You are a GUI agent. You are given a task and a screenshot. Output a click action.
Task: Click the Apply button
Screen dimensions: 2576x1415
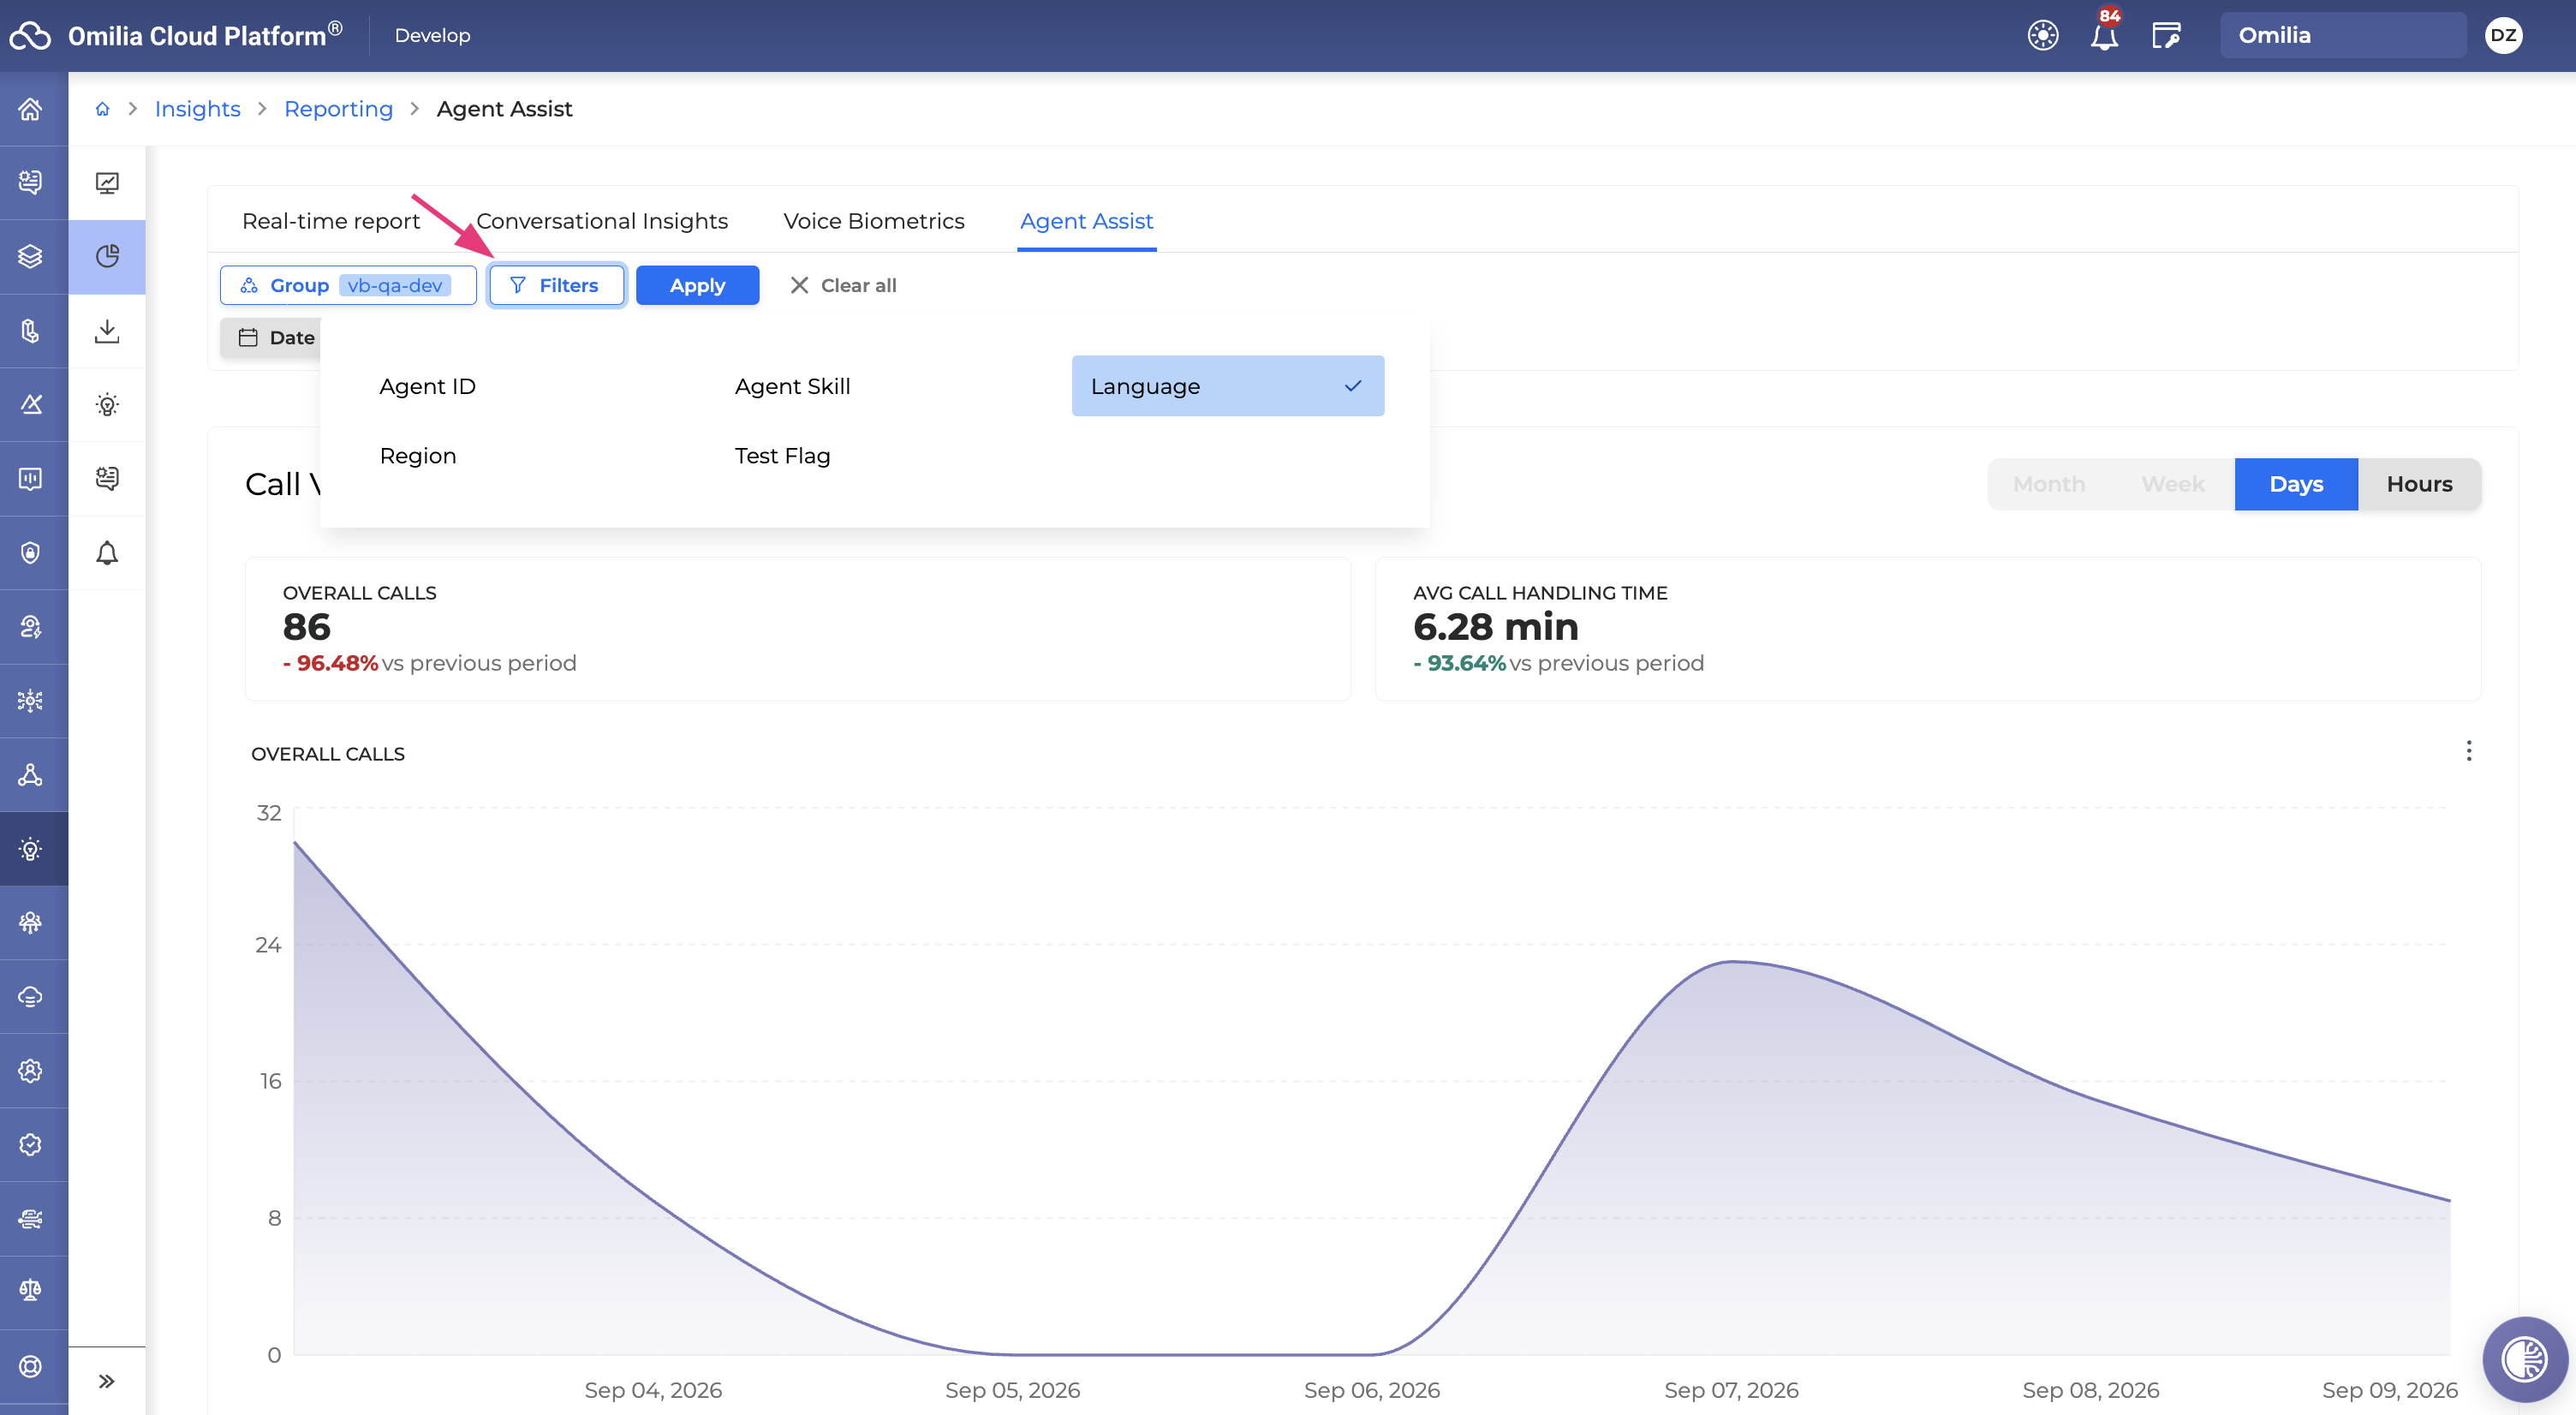click(x=697, y=285)
